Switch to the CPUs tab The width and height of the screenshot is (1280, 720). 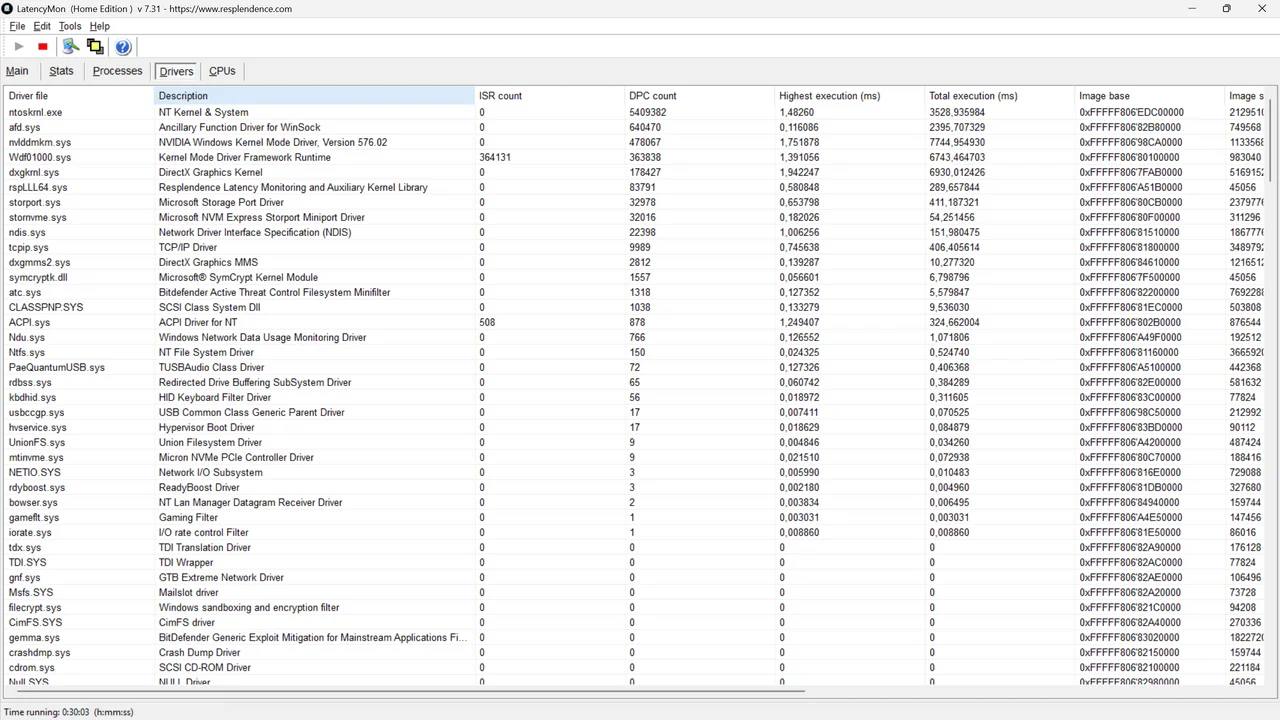pos(222,71)
